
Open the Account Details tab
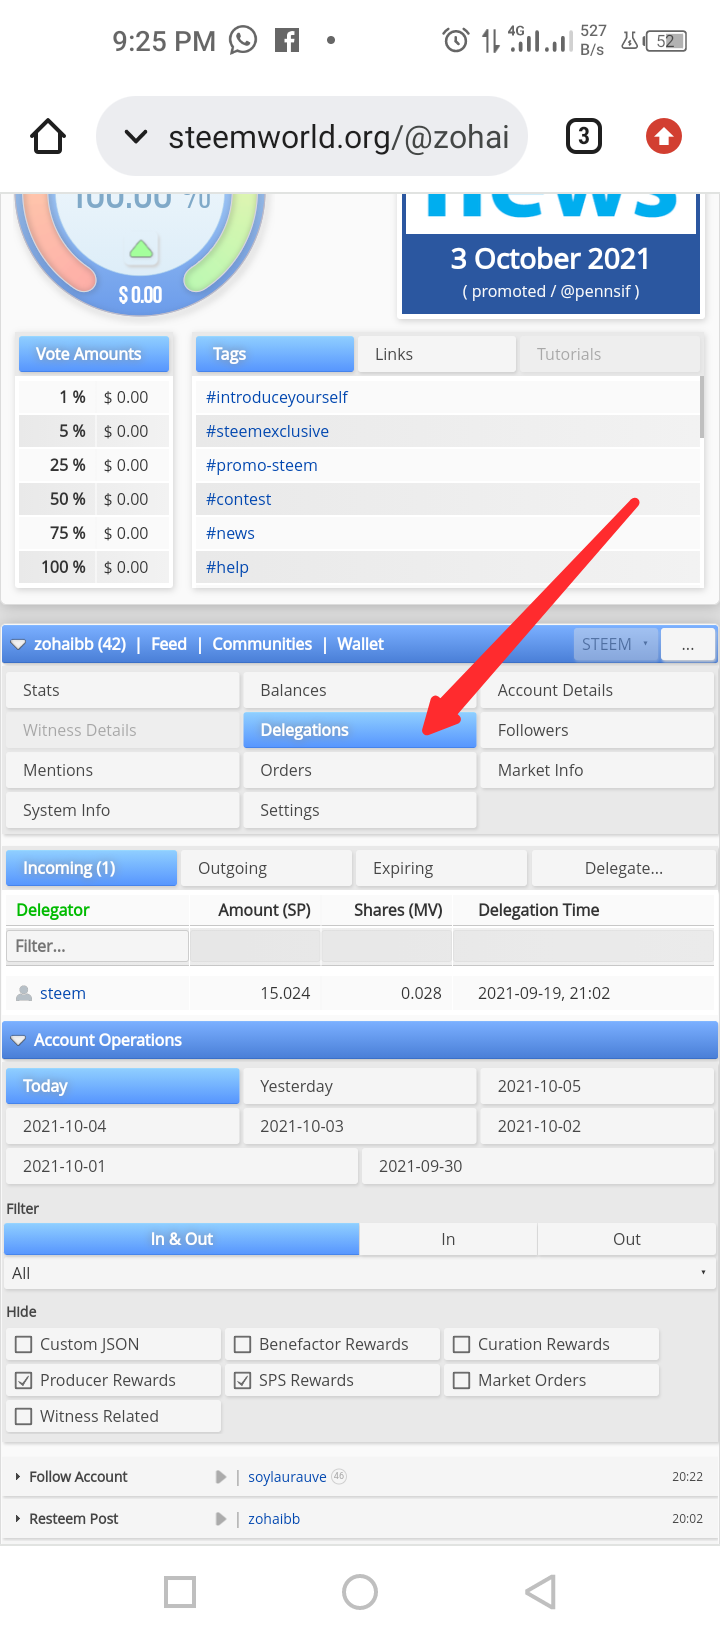597,690
